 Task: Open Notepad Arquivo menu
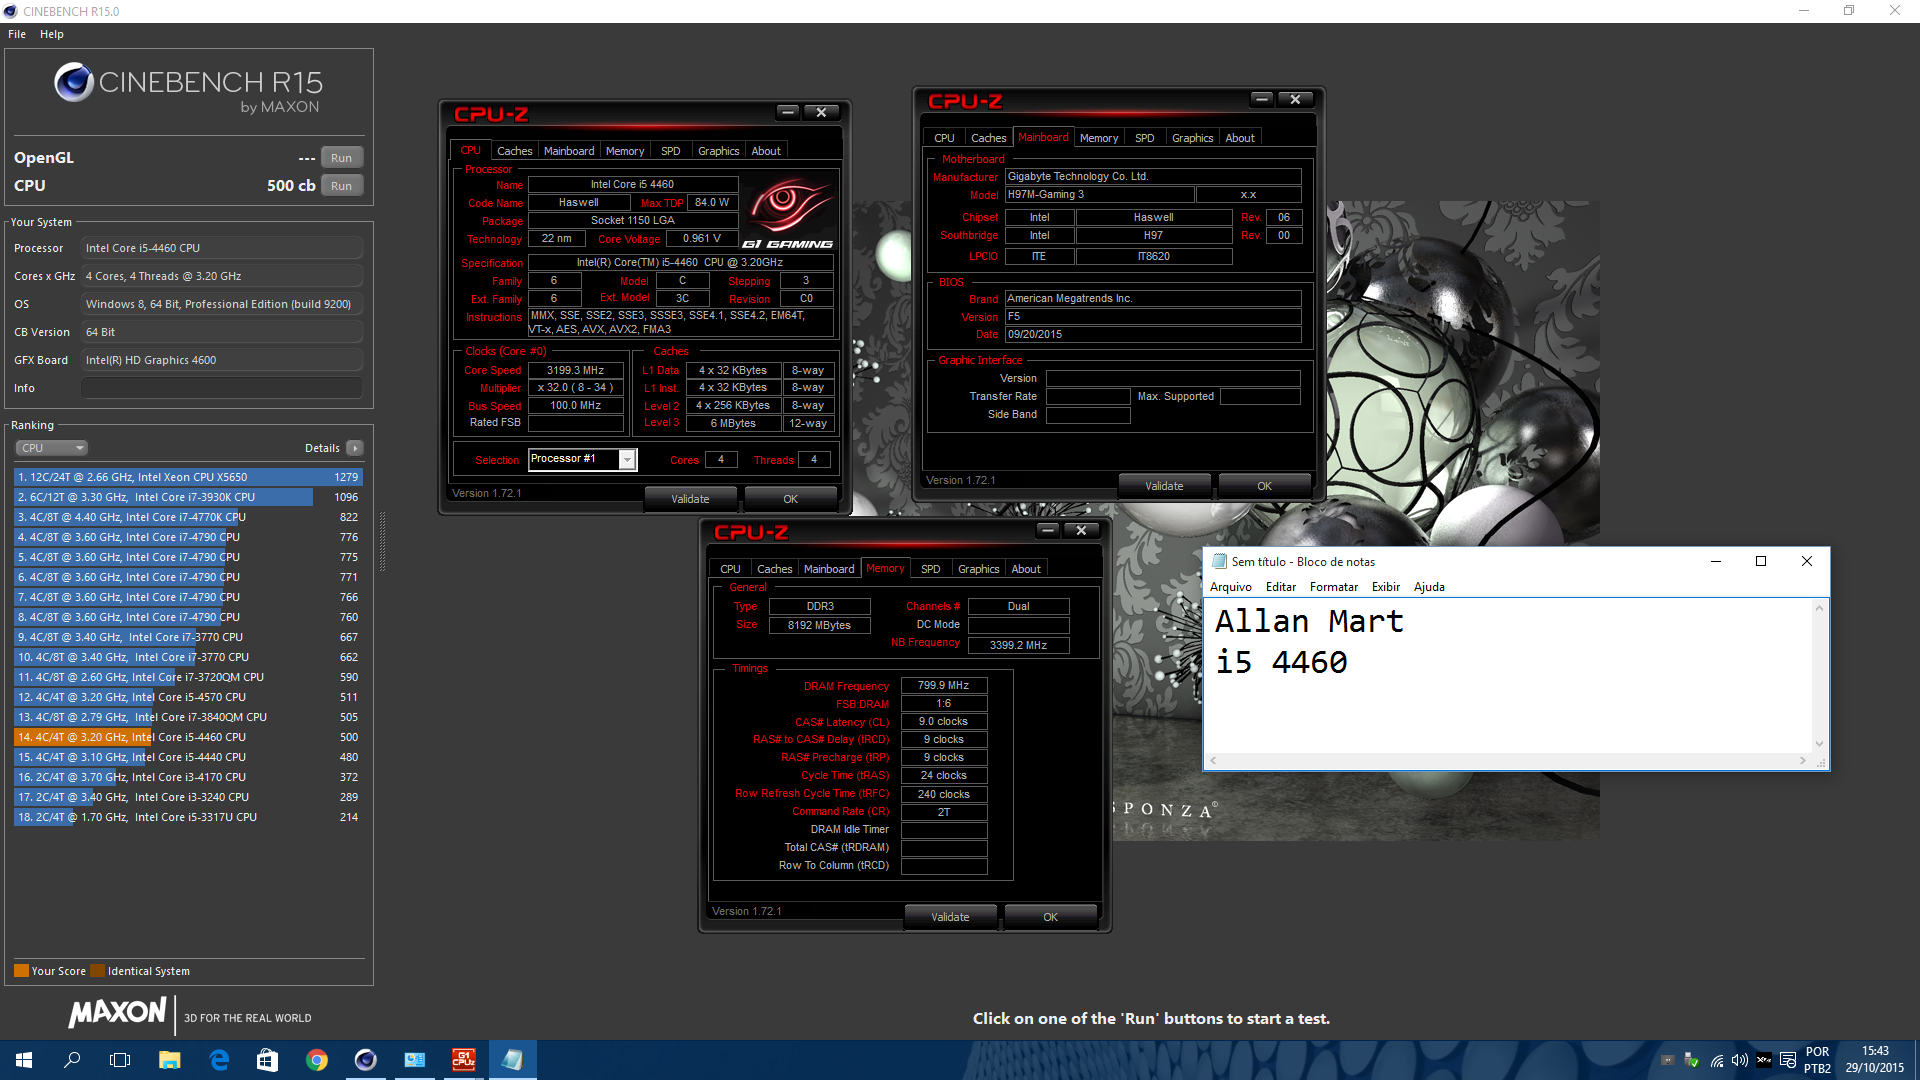pos(1231,587)
